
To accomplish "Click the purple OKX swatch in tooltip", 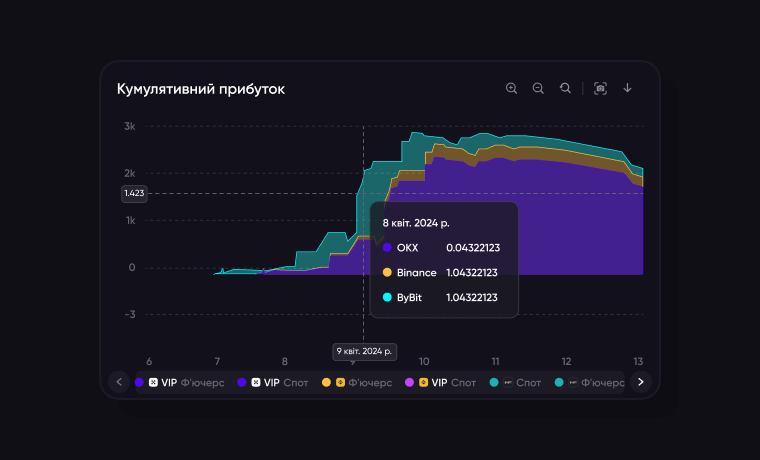I will pos(387,247).
